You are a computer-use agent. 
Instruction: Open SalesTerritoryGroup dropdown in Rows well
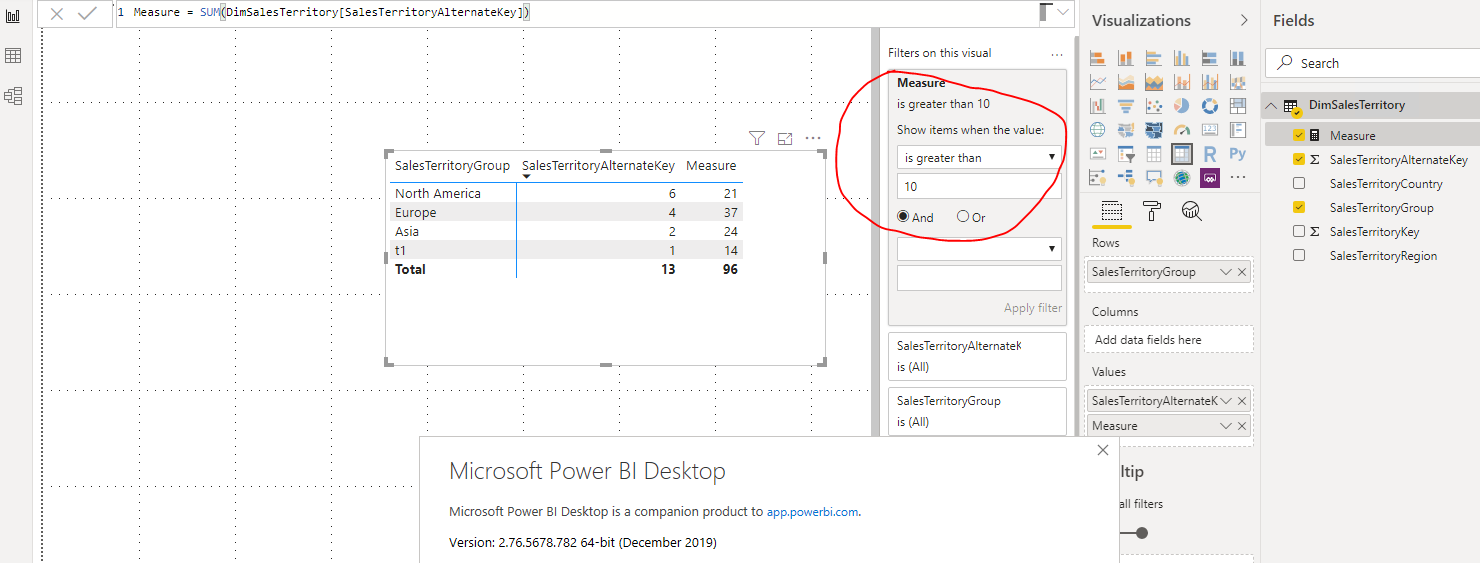coord(1227,272)
